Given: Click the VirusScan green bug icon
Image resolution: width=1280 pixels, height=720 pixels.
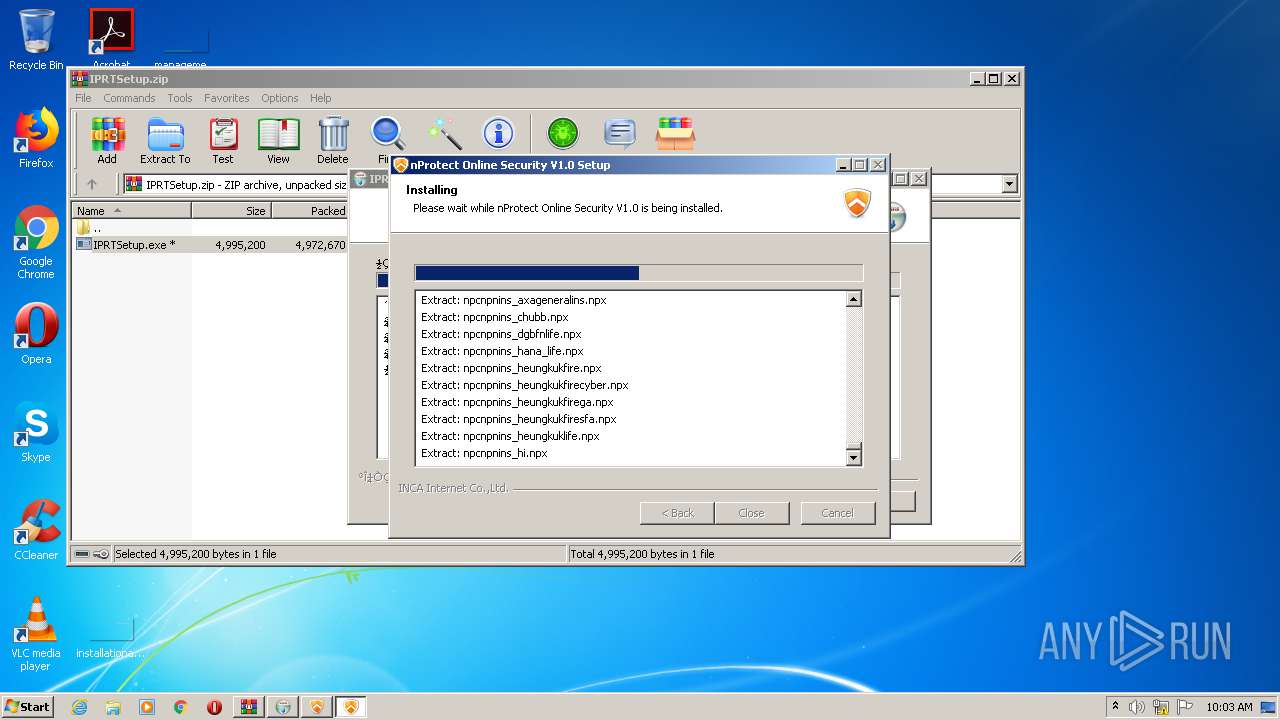Looking at the screenshot, I should 563,133.
